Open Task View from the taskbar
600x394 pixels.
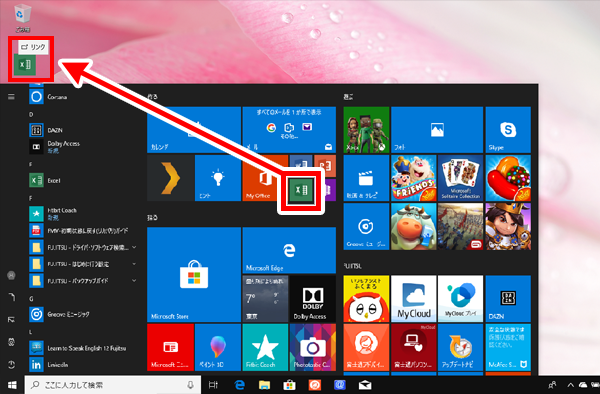(213, 385)
